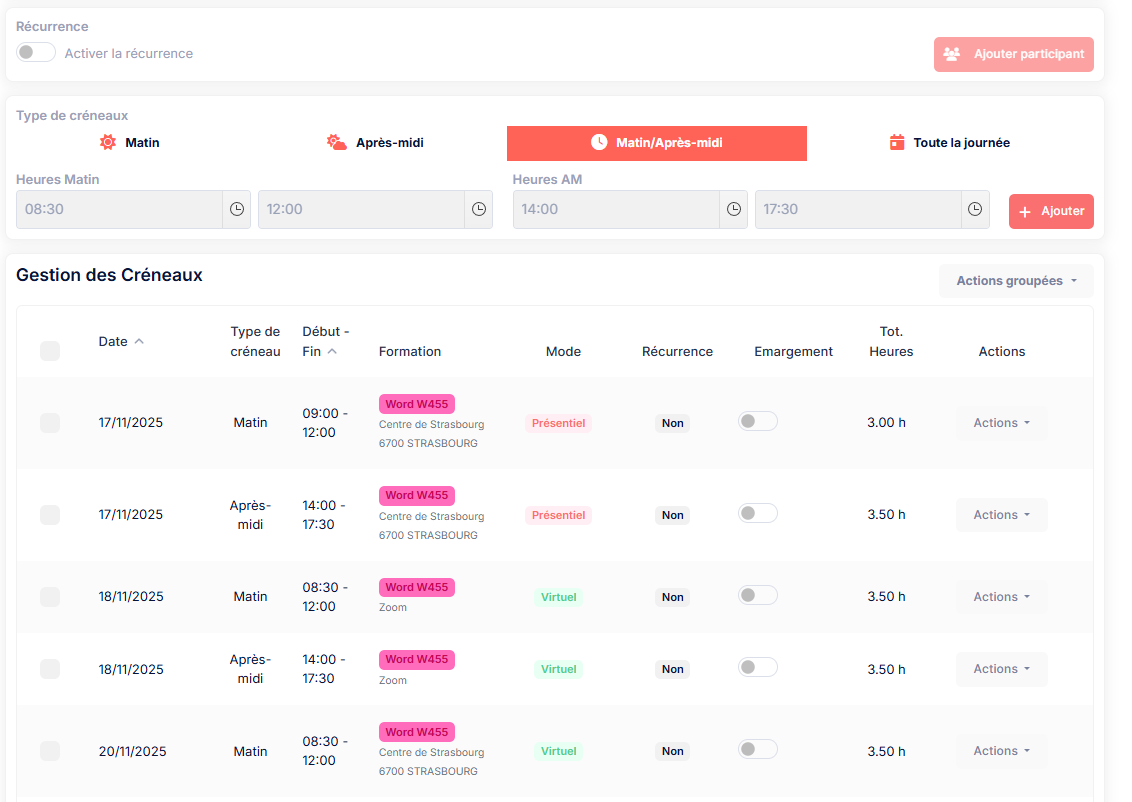The width and height of the screenshot is (1132, 802).
Task: Check the select-all checkbox in table header
Action: point(50,351)
